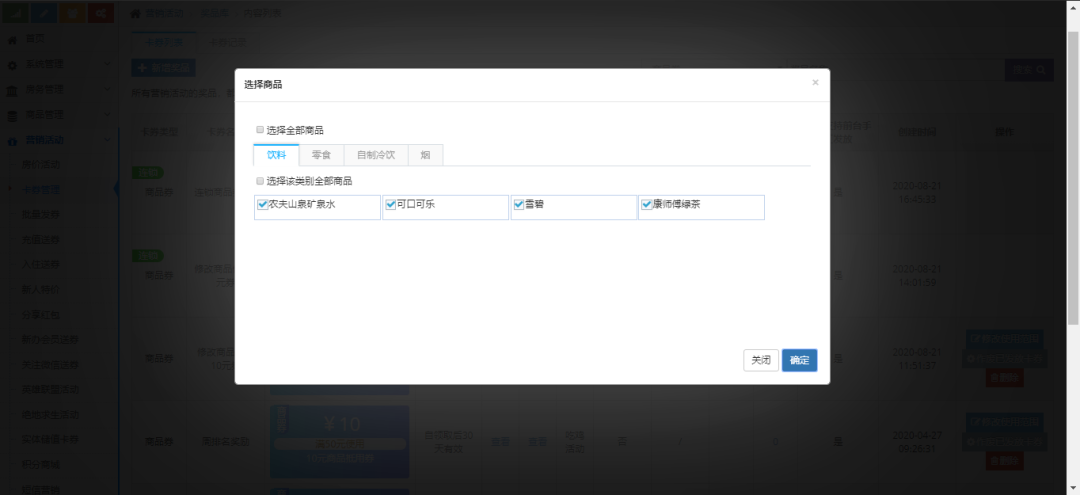Click the gear icon beside 系统管理
This screenshot has height=495, width=1080.
[12, 65]
